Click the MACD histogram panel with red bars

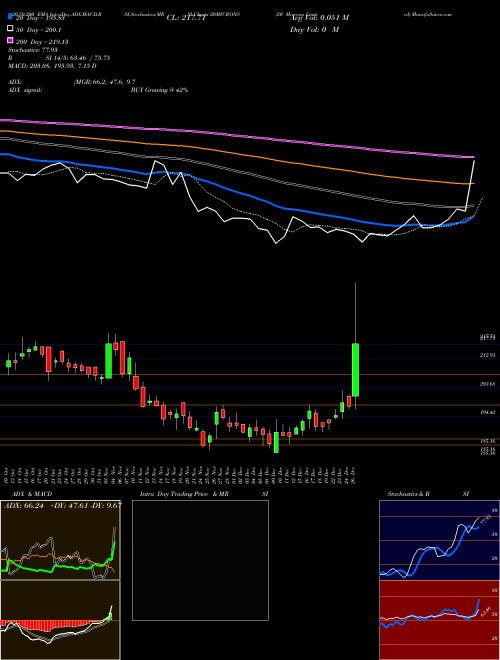click(x=60, y=620)
